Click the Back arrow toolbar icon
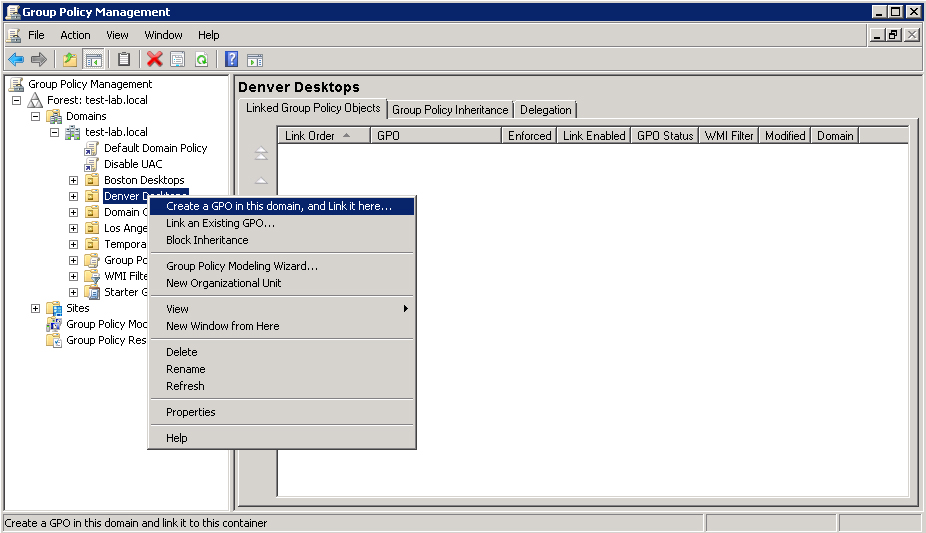This screenshot has height=533, width=926. pyautogui.click(x=16, y=60)
